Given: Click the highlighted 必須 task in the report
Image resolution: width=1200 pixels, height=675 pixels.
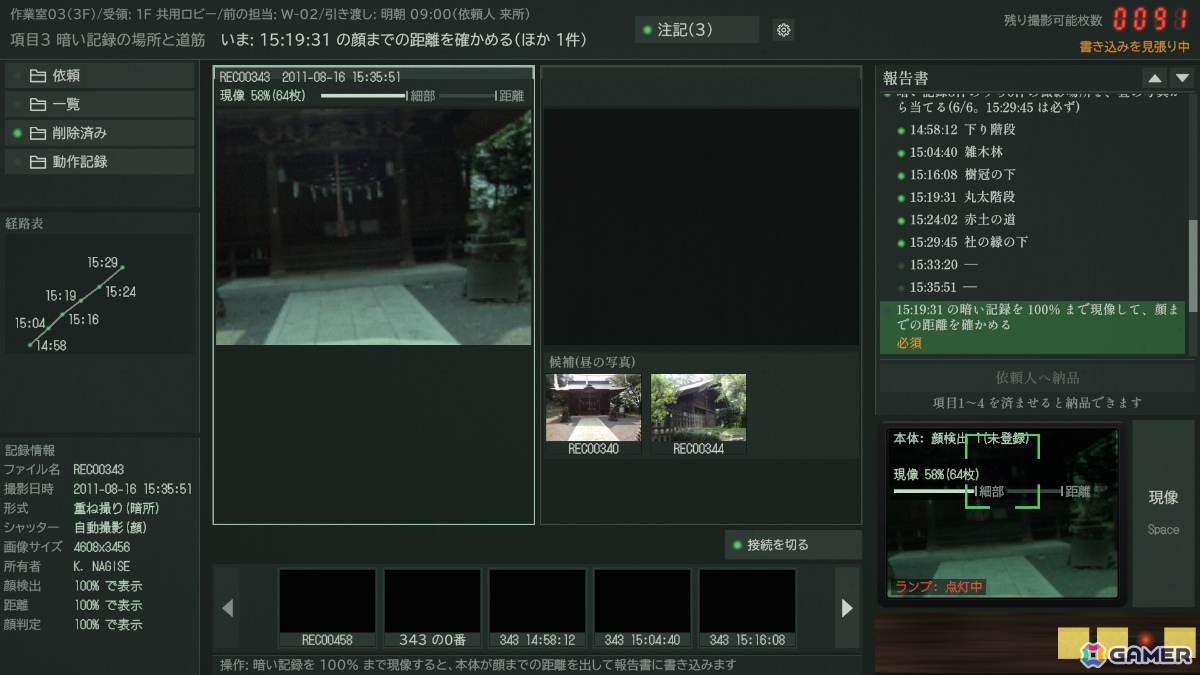Looking at the screenshot, I should point(1032,327).
